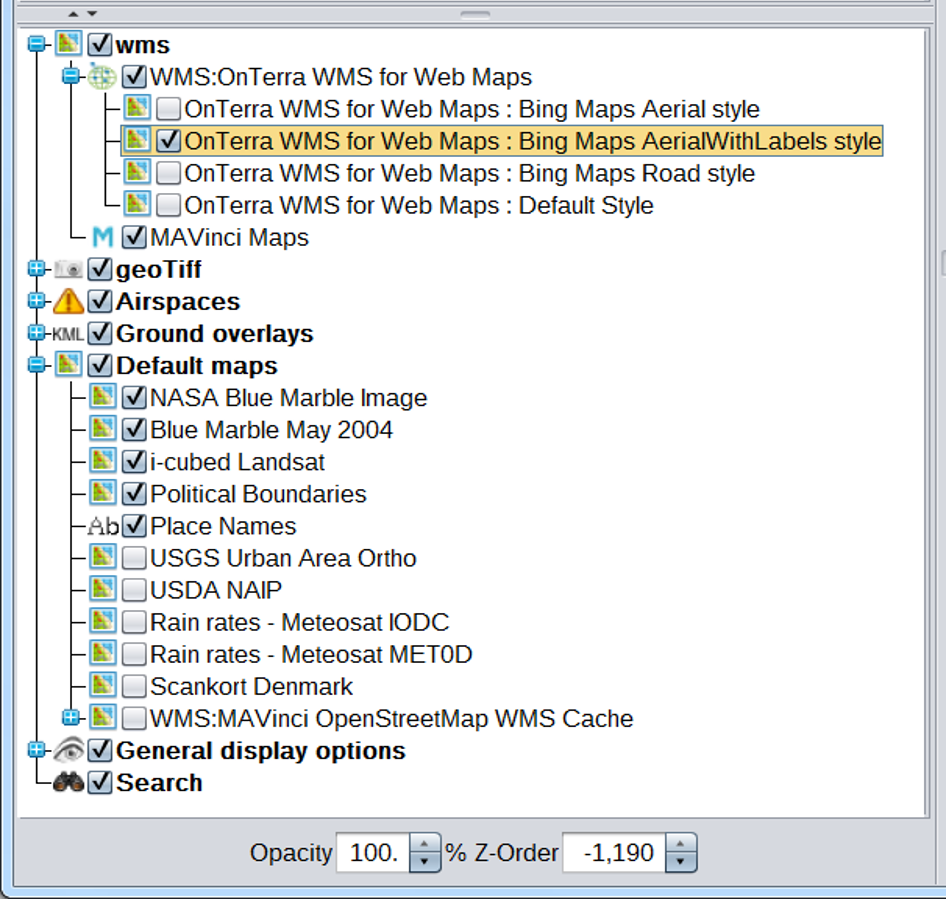The width and height of the screenshot is (946, 899).
Task: Select the i-cubed Landsat layer label
Action: pos(237,462)
